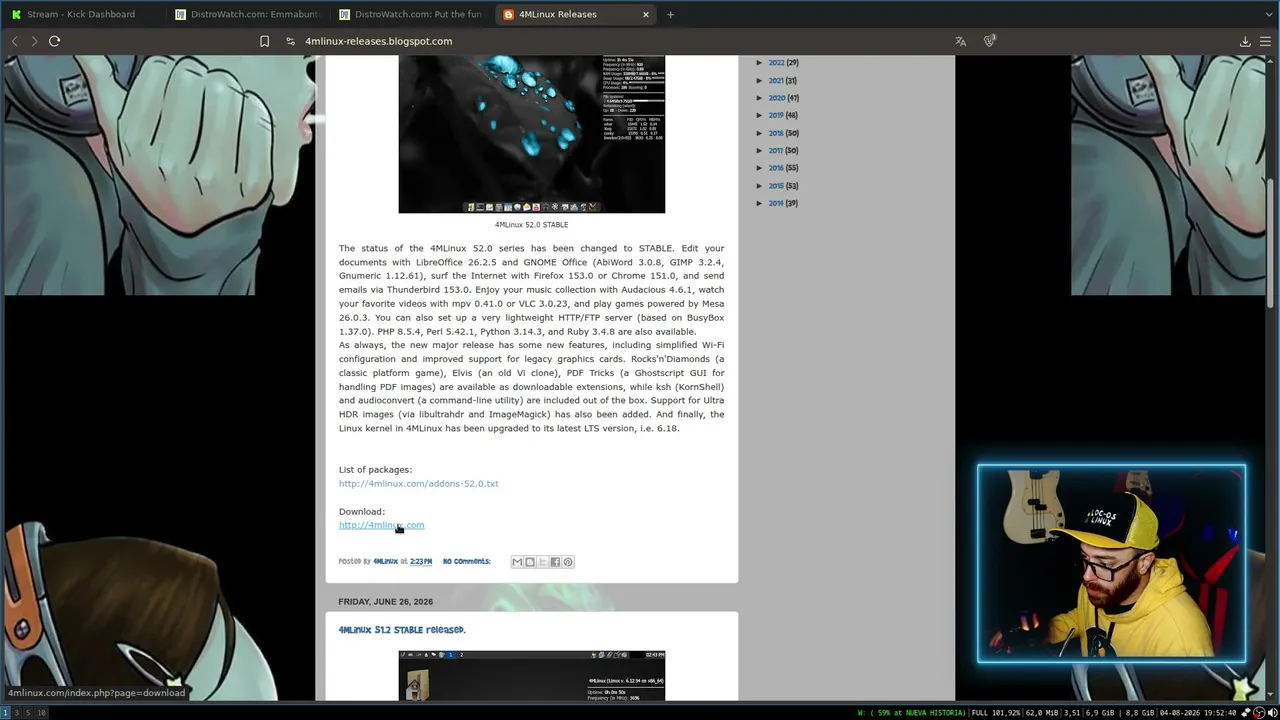The image size is (1280, 720).
Task: Open the page translation icon
Action: click(x=960, y=41)
